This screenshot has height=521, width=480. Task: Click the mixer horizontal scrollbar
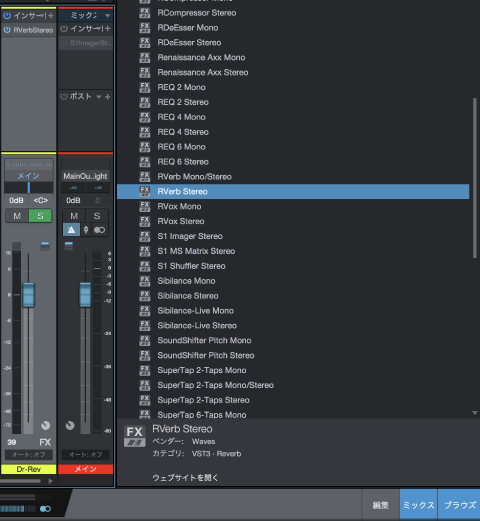tap(21, 481)
